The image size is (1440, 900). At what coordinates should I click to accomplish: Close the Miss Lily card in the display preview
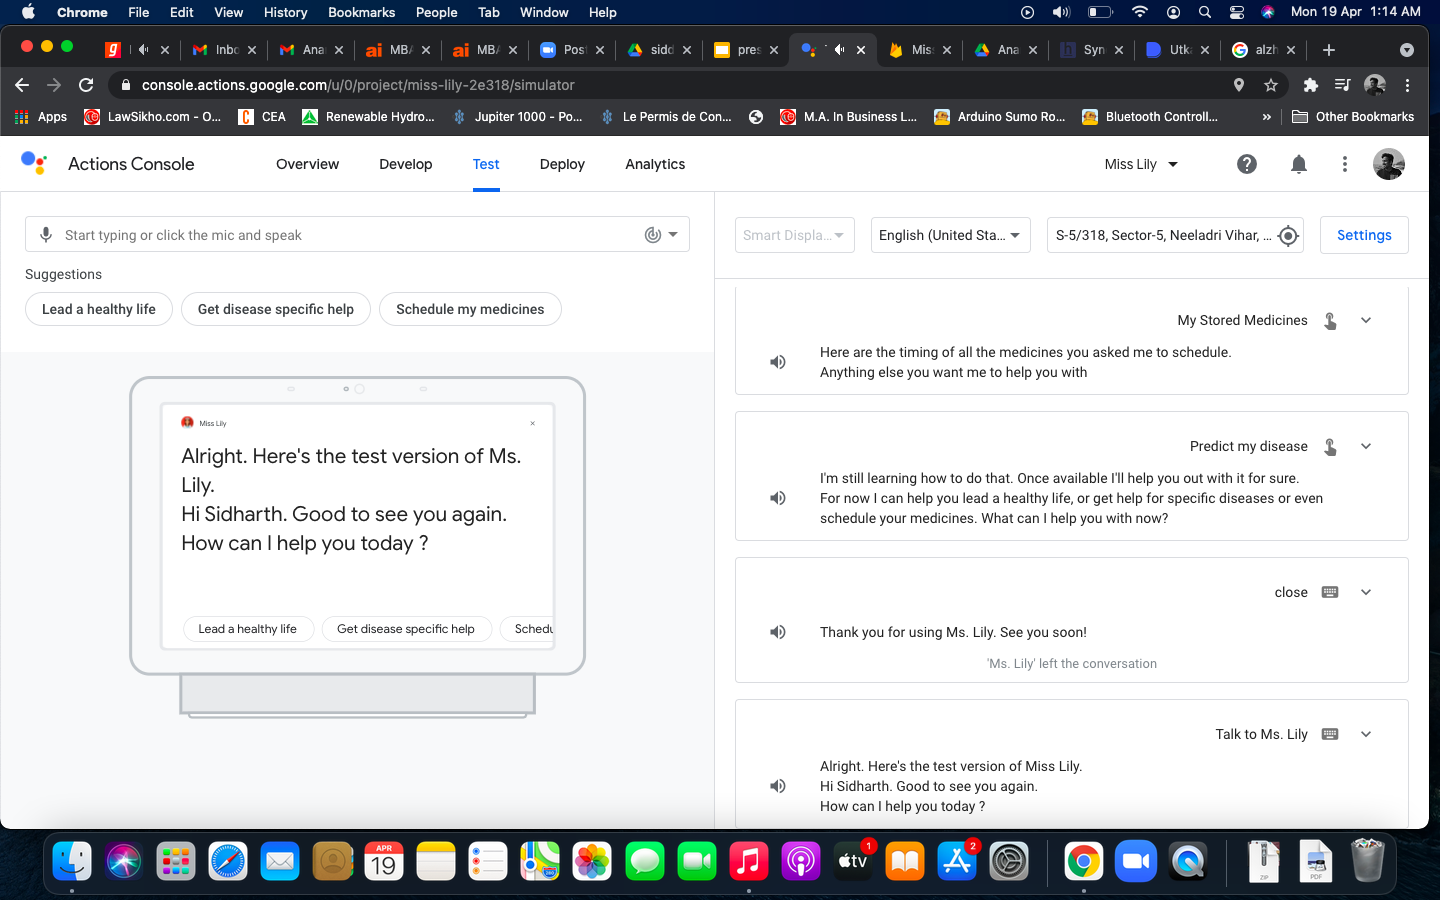532,423
